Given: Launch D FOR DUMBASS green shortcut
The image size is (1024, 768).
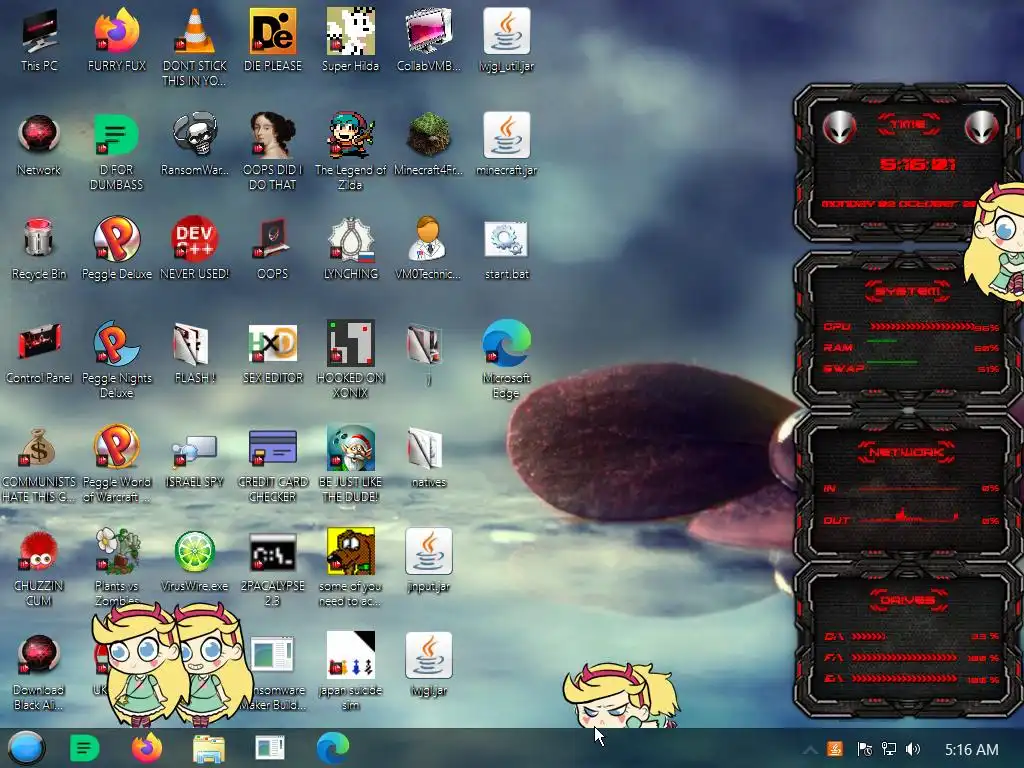Looking at the screenshot, I should pyautogui.click(x=117, y=152).
